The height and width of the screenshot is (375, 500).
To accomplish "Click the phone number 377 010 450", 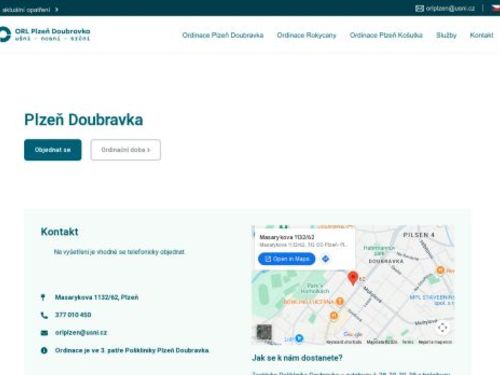I will [x=73, y=315].
